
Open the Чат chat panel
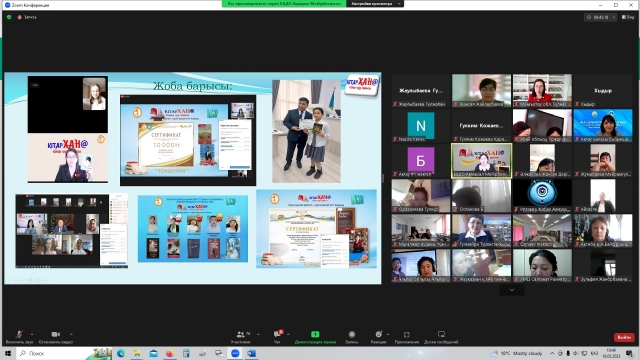coord(278,337)
